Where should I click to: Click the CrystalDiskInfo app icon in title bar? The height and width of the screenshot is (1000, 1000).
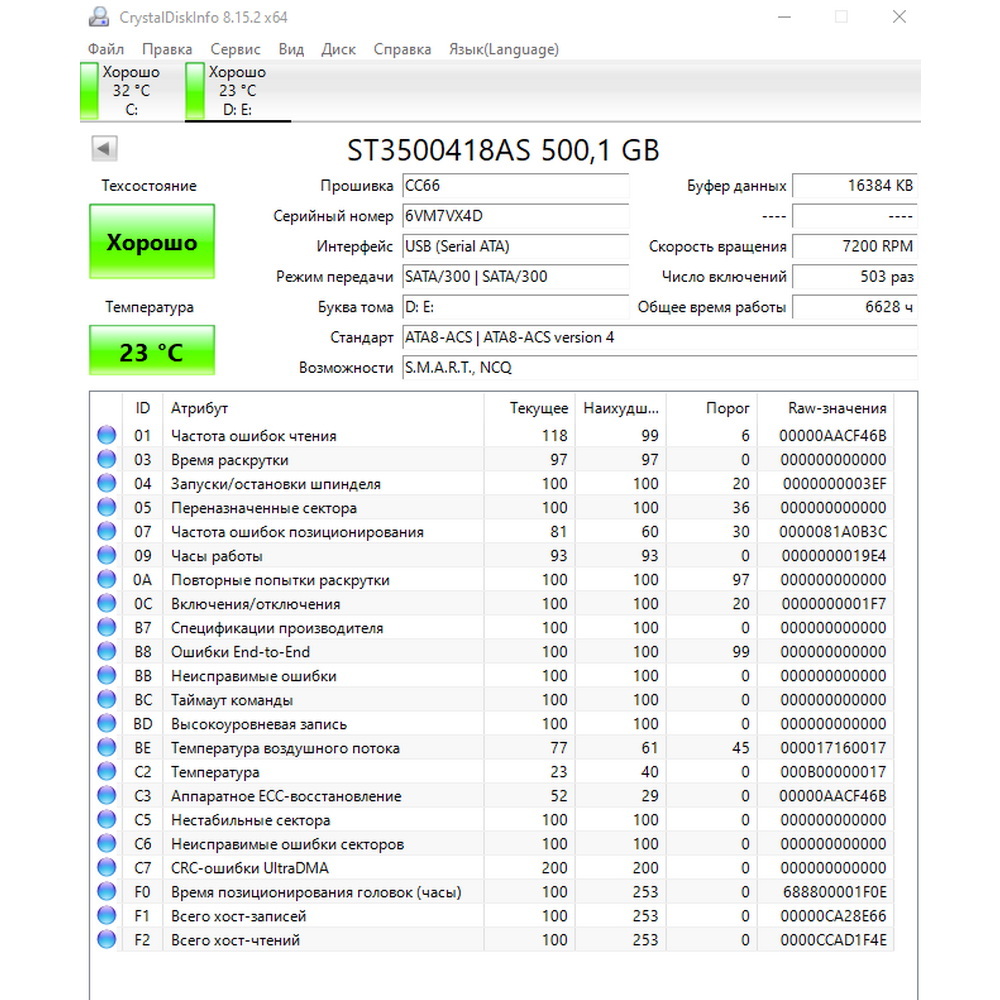click(x=99, y=17)
